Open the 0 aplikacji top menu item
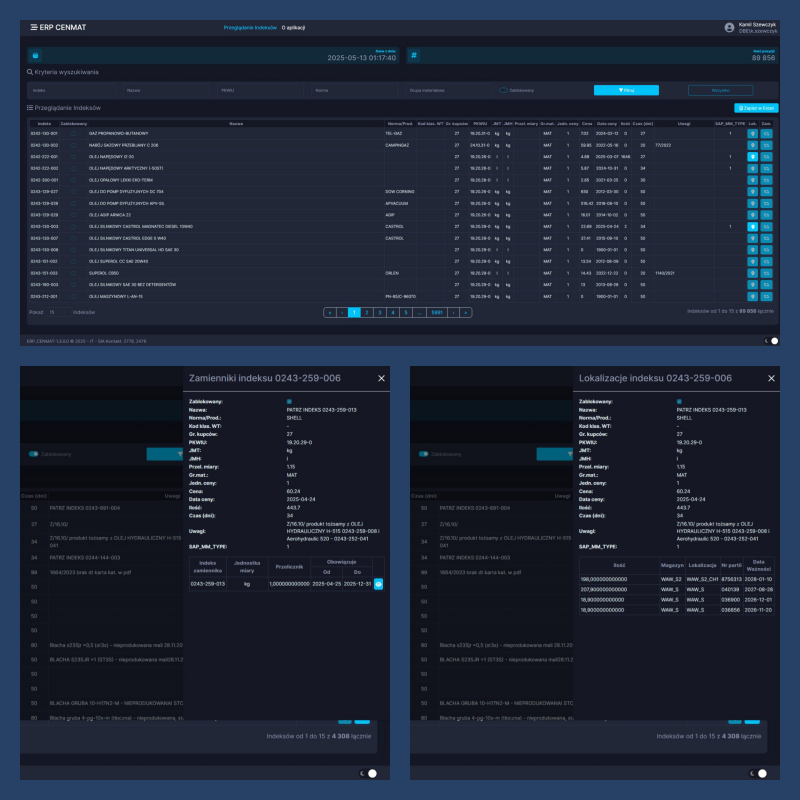Image resolution: width=800 pixels, height=800 pixels. (x=294, y=27)
